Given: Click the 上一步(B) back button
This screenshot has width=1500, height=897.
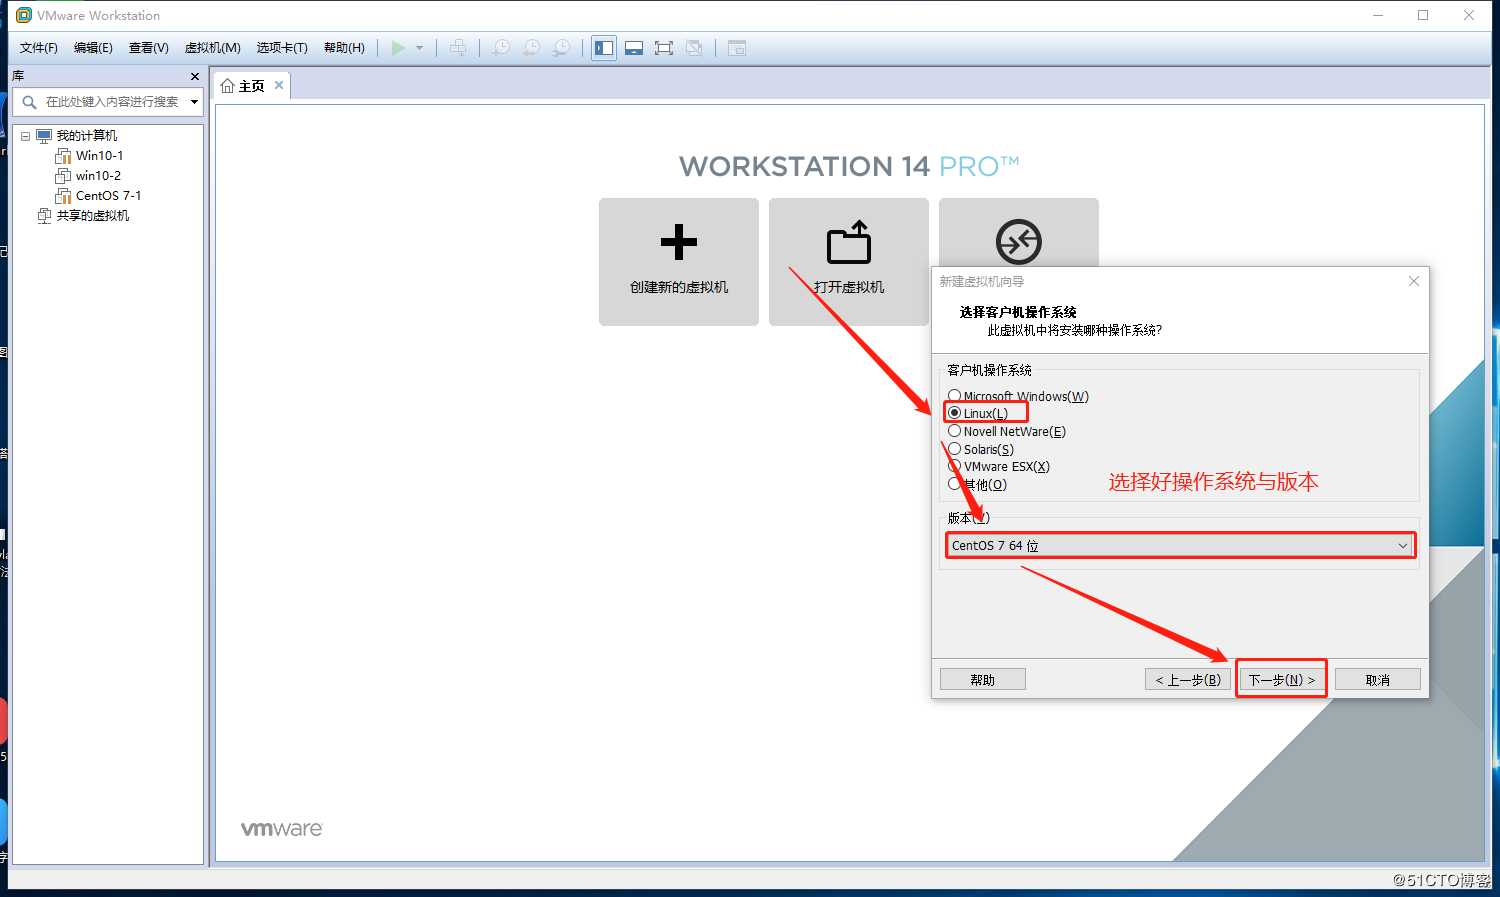Looking at the screenshot, I should pos(1188,680).
